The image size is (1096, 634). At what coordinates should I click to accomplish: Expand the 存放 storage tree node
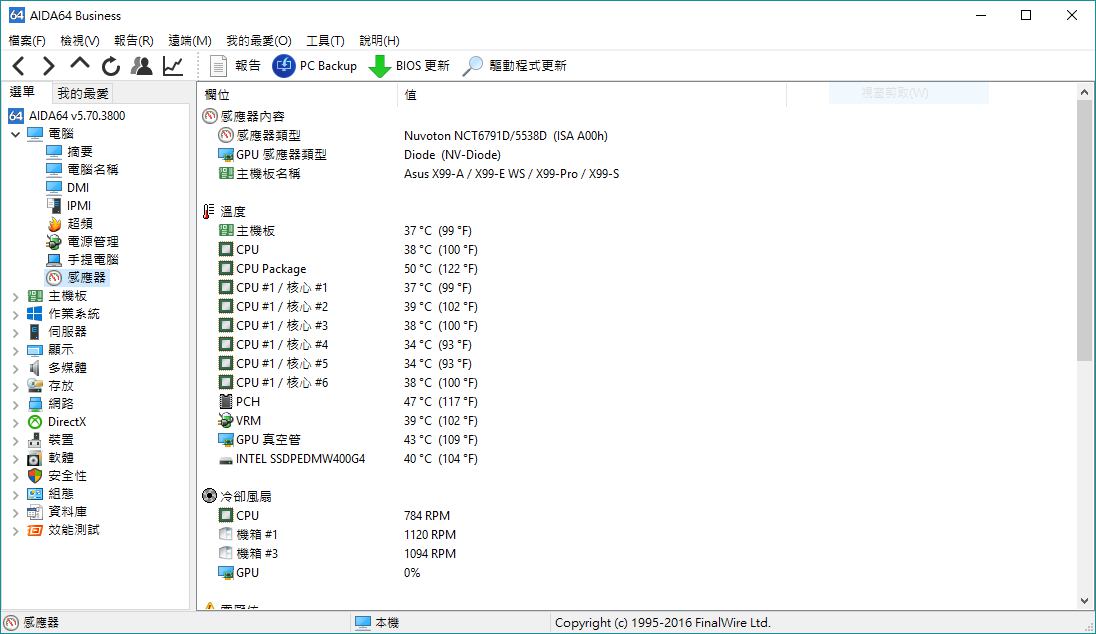pyautogui.click(x=15, y=387)
